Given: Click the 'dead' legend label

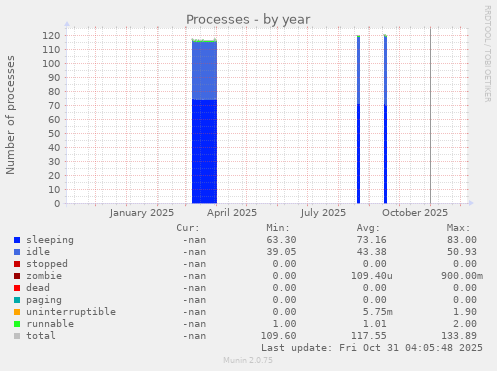Looking at the screenshot, I should coord(38,288).
